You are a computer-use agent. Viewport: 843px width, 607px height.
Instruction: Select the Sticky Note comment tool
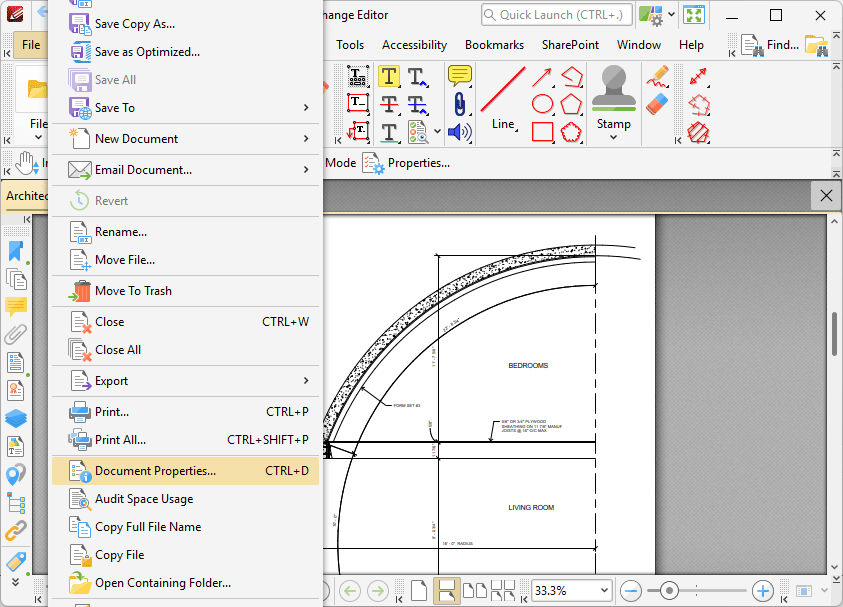point(459,76)
